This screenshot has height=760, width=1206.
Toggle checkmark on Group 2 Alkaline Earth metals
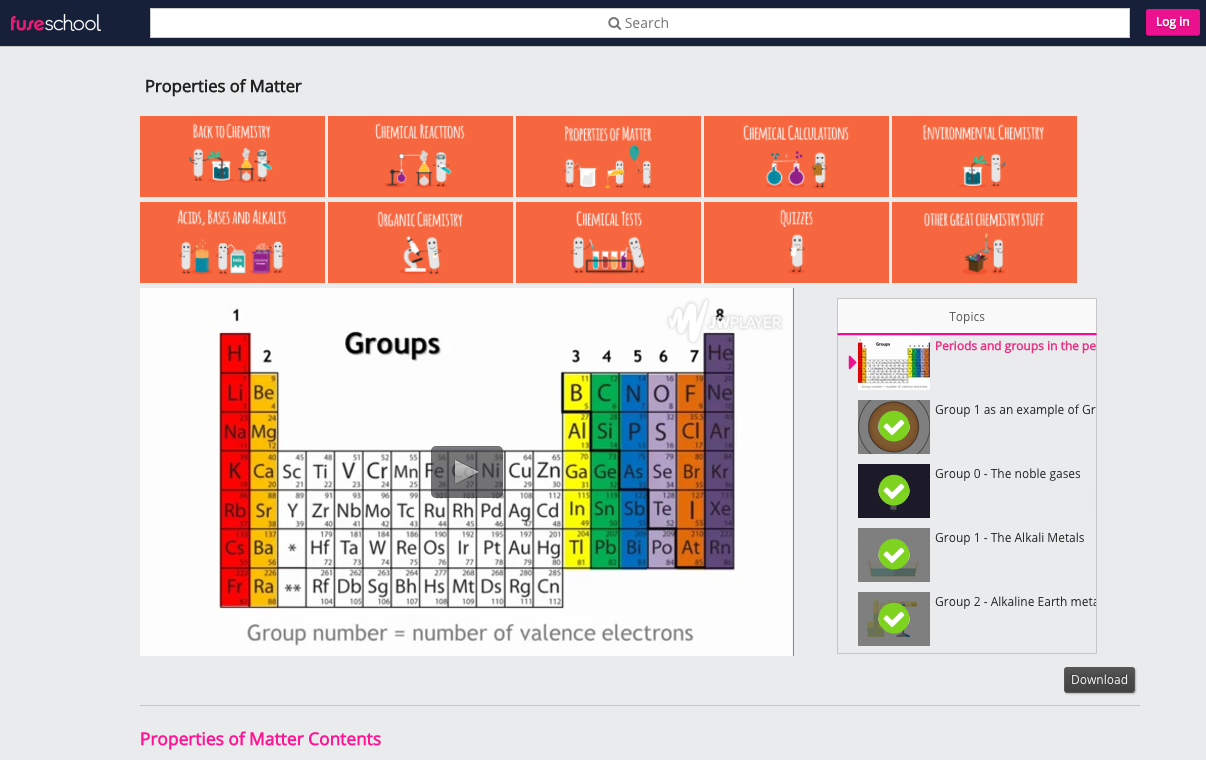point(893,618)
